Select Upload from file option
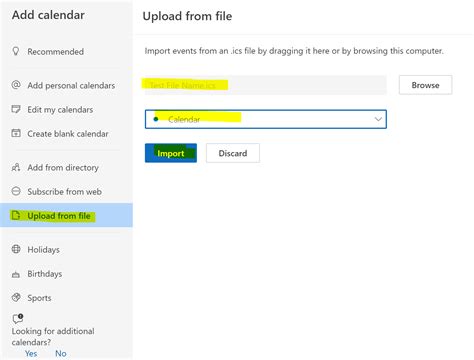 (x=66, y=215)
